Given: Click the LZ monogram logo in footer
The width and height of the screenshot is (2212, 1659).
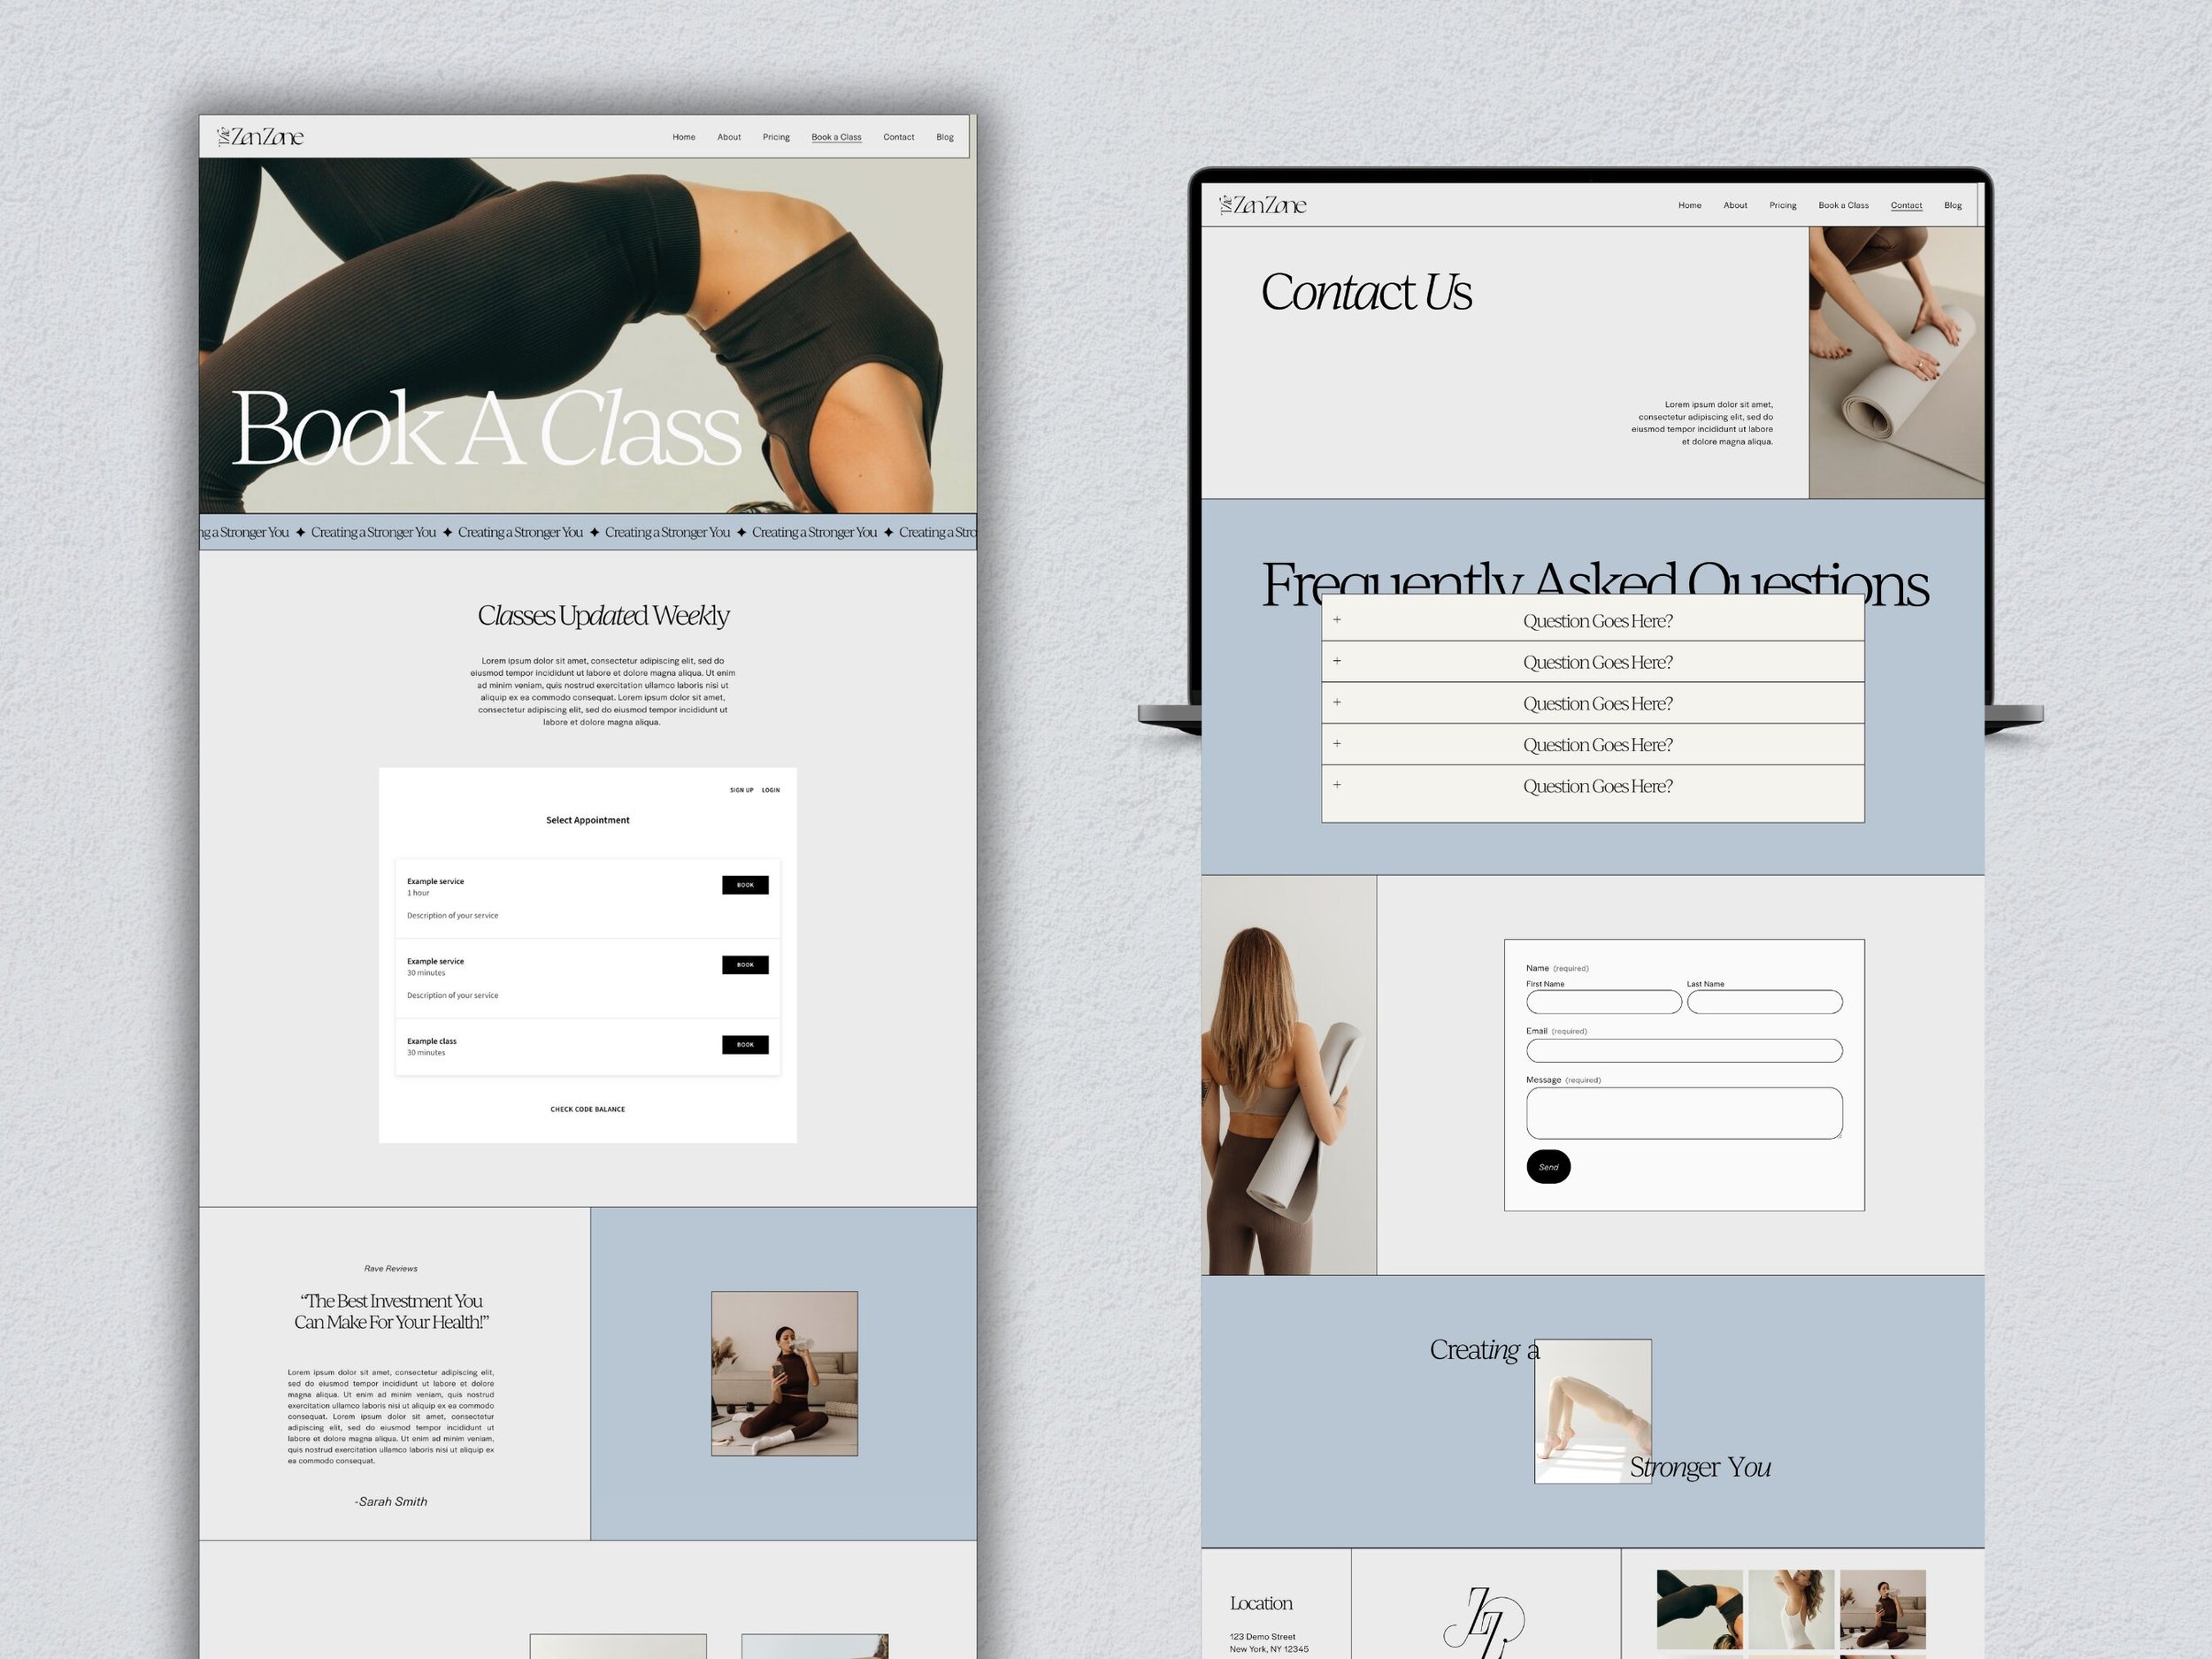Looking at the screenshot, I should [1485, 1621].
